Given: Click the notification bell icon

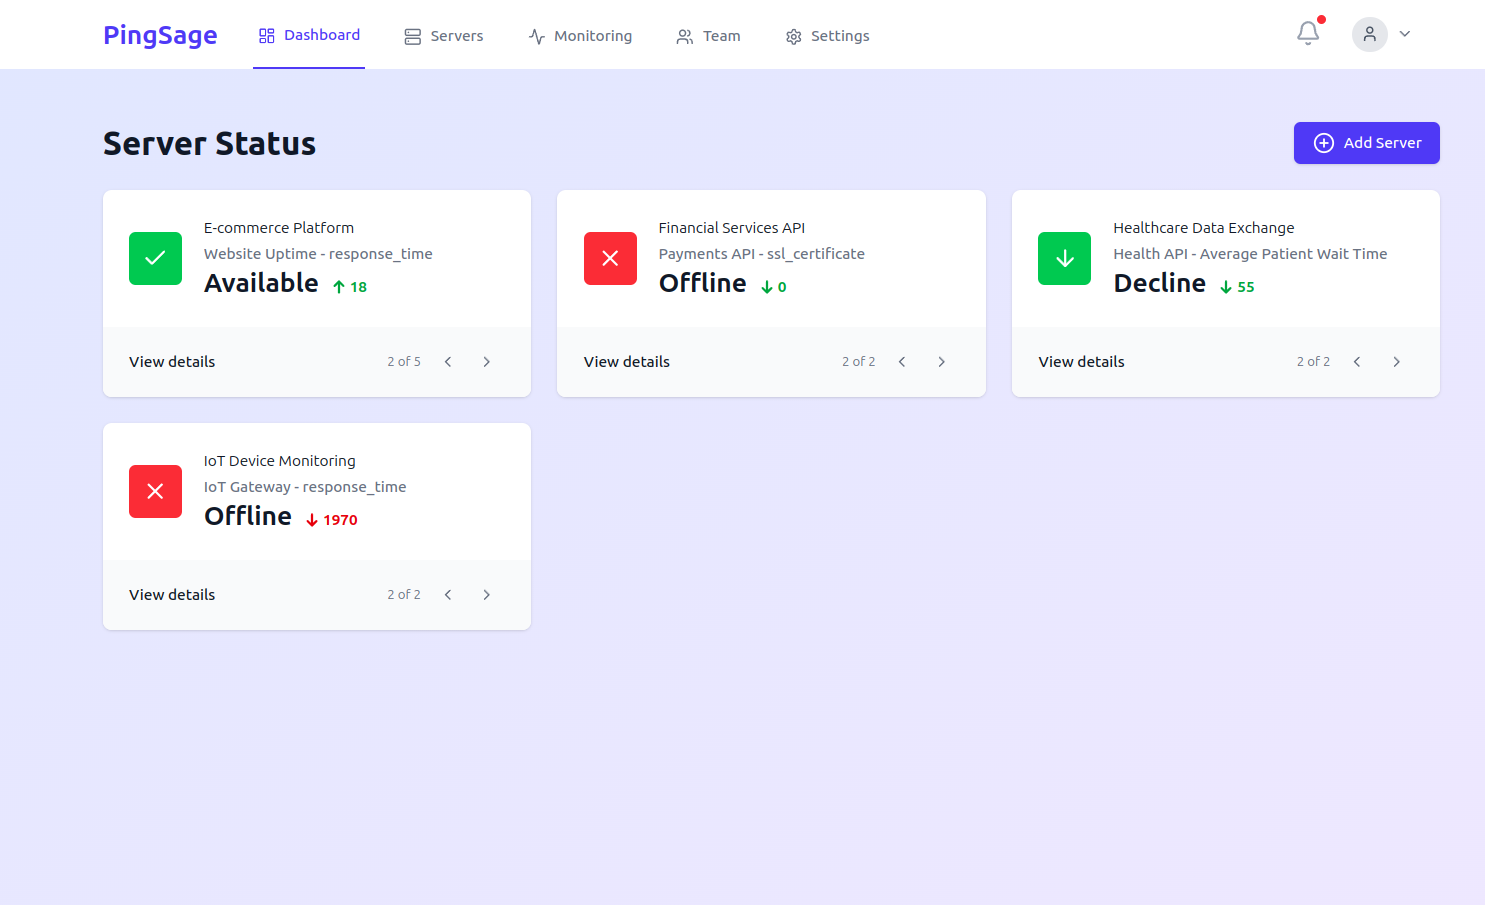Looking at the screenshot, I should (x=1307, y=34).
